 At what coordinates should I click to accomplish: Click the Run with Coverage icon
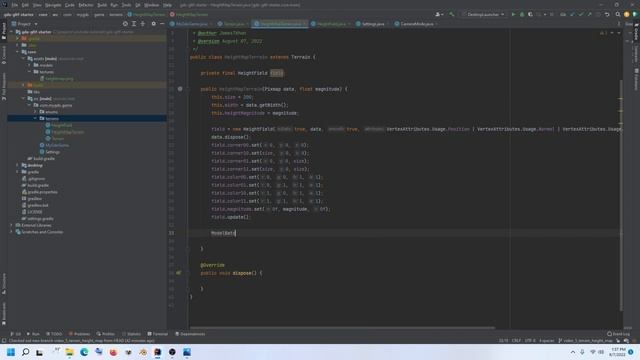[x=531, y=14]
